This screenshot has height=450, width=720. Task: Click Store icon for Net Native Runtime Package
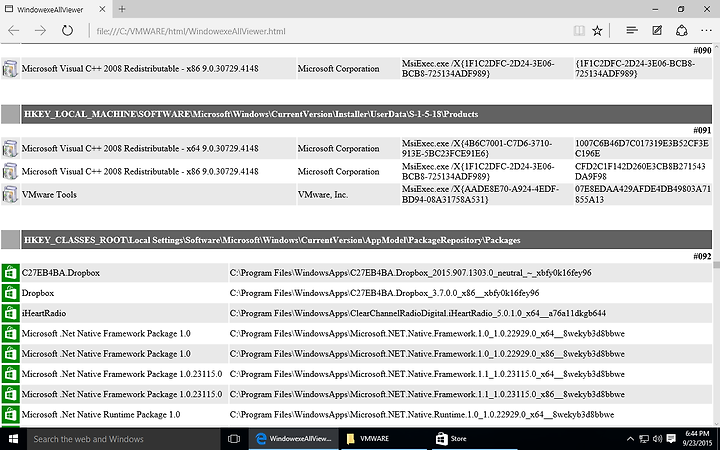coord(10,414)
